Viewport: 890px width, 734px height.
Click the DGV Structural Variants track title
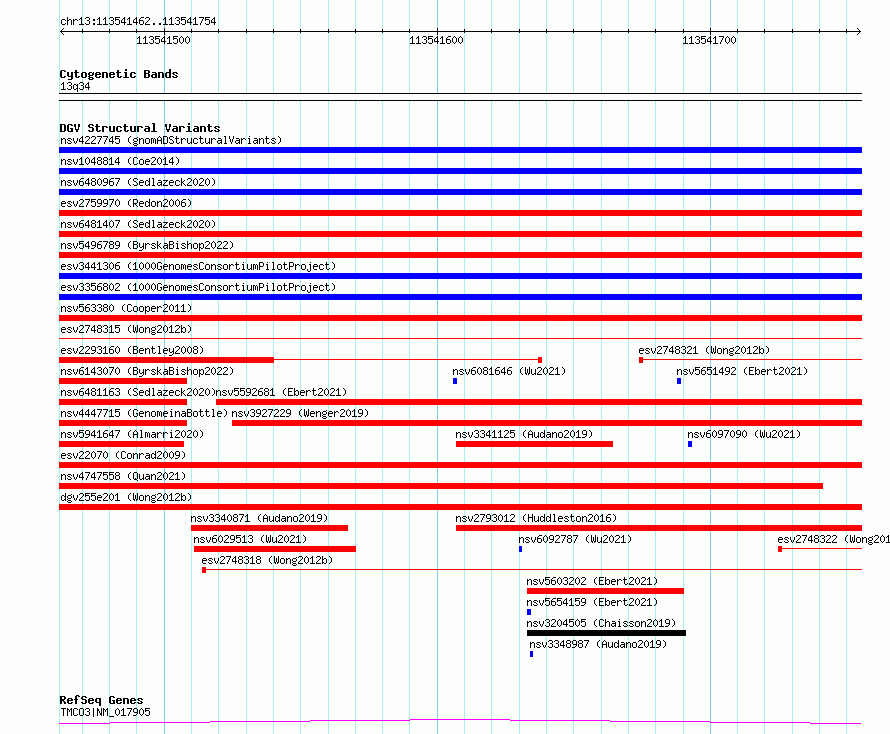point(140,128)
